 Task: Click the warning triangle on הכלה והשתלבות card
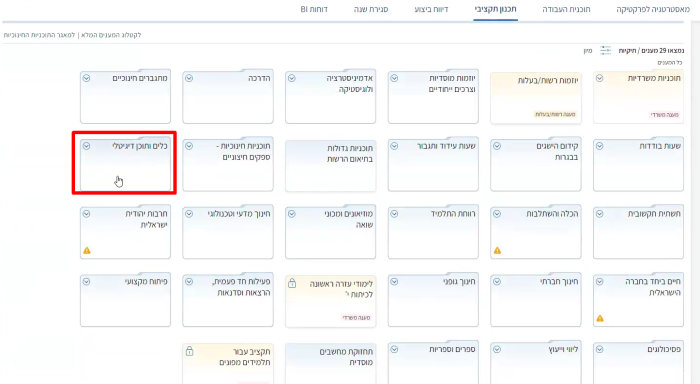(x=497, y=250)
